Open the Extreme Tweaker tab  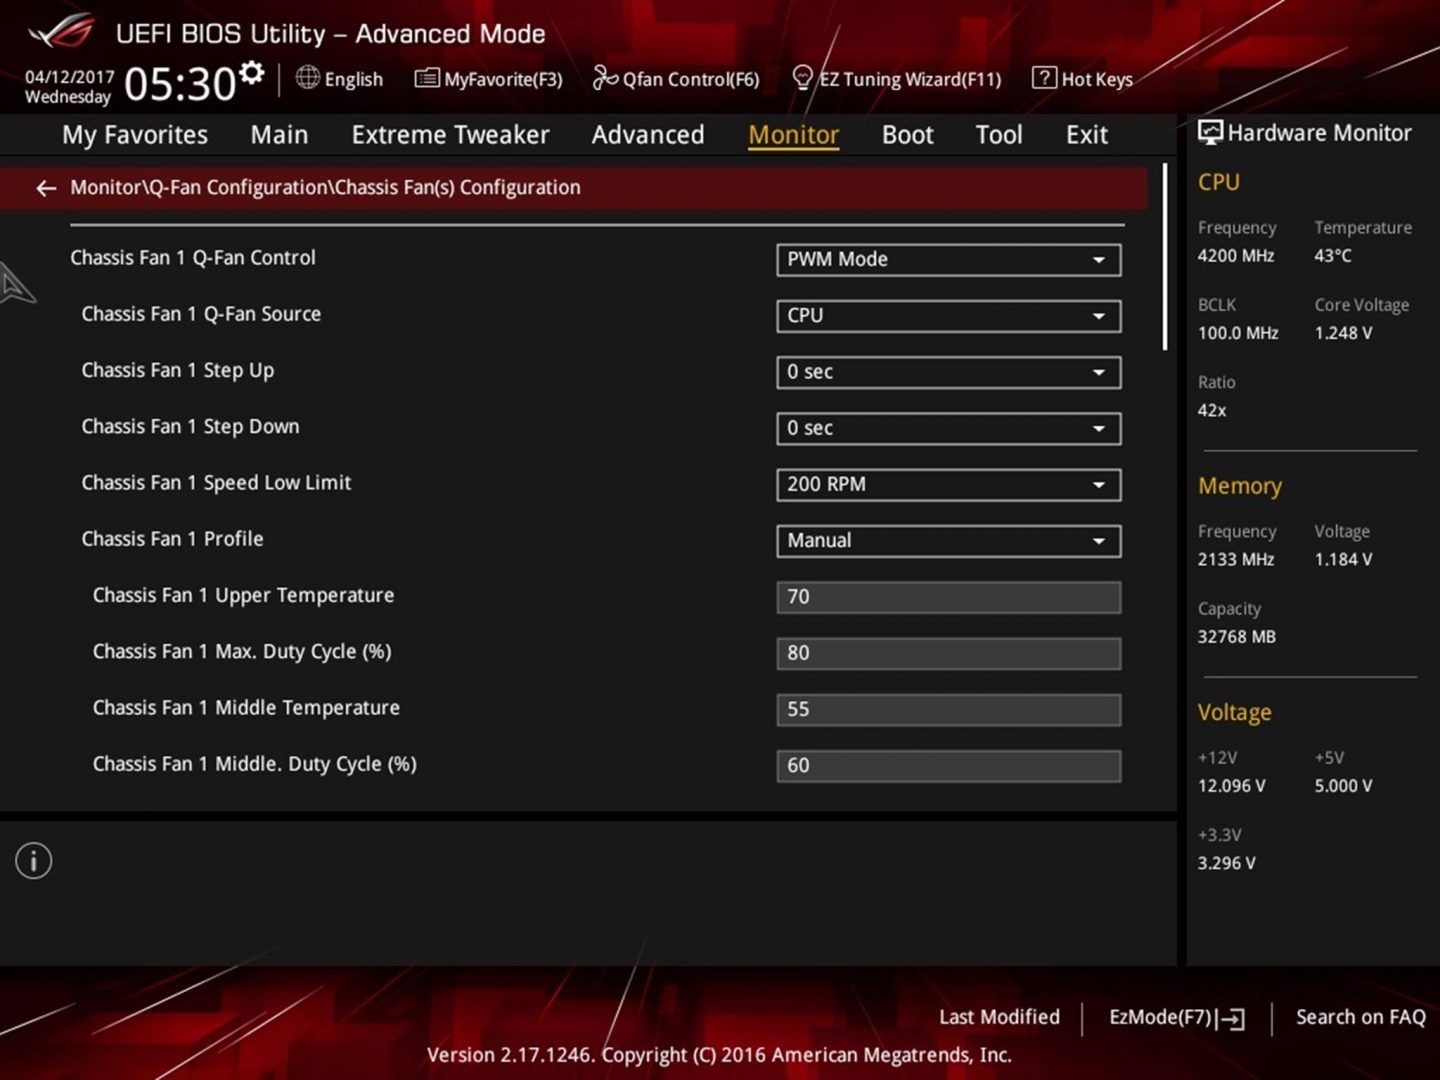(450, 135)
